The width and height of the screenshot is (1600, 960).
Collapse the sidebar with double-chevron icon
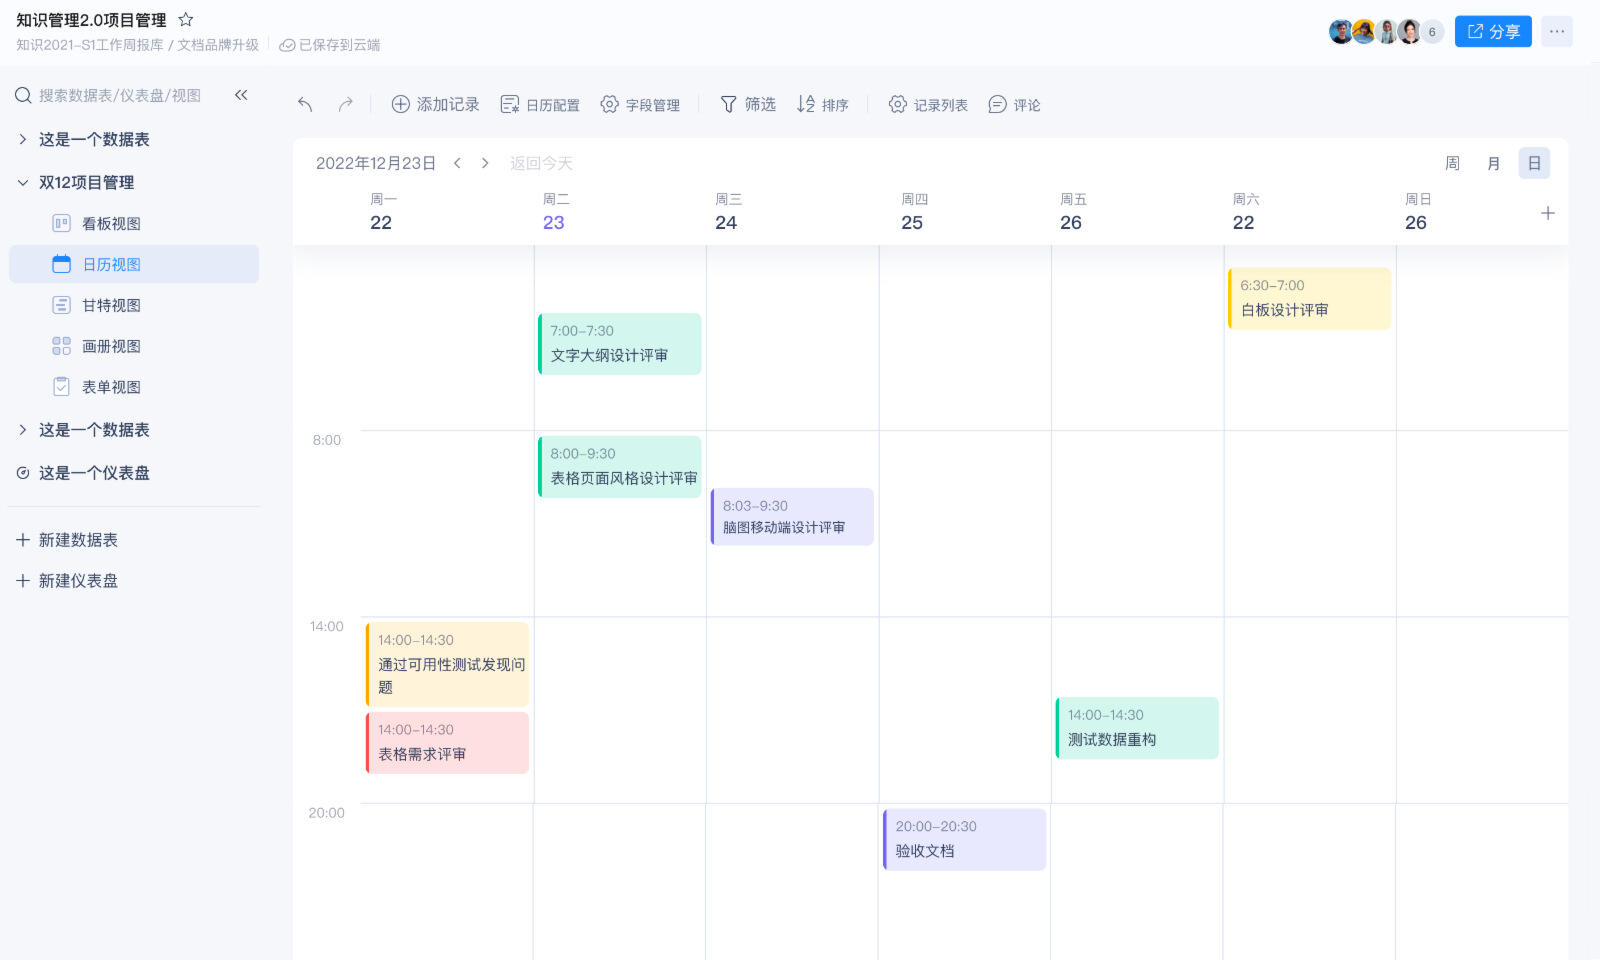tap(241, 95)
